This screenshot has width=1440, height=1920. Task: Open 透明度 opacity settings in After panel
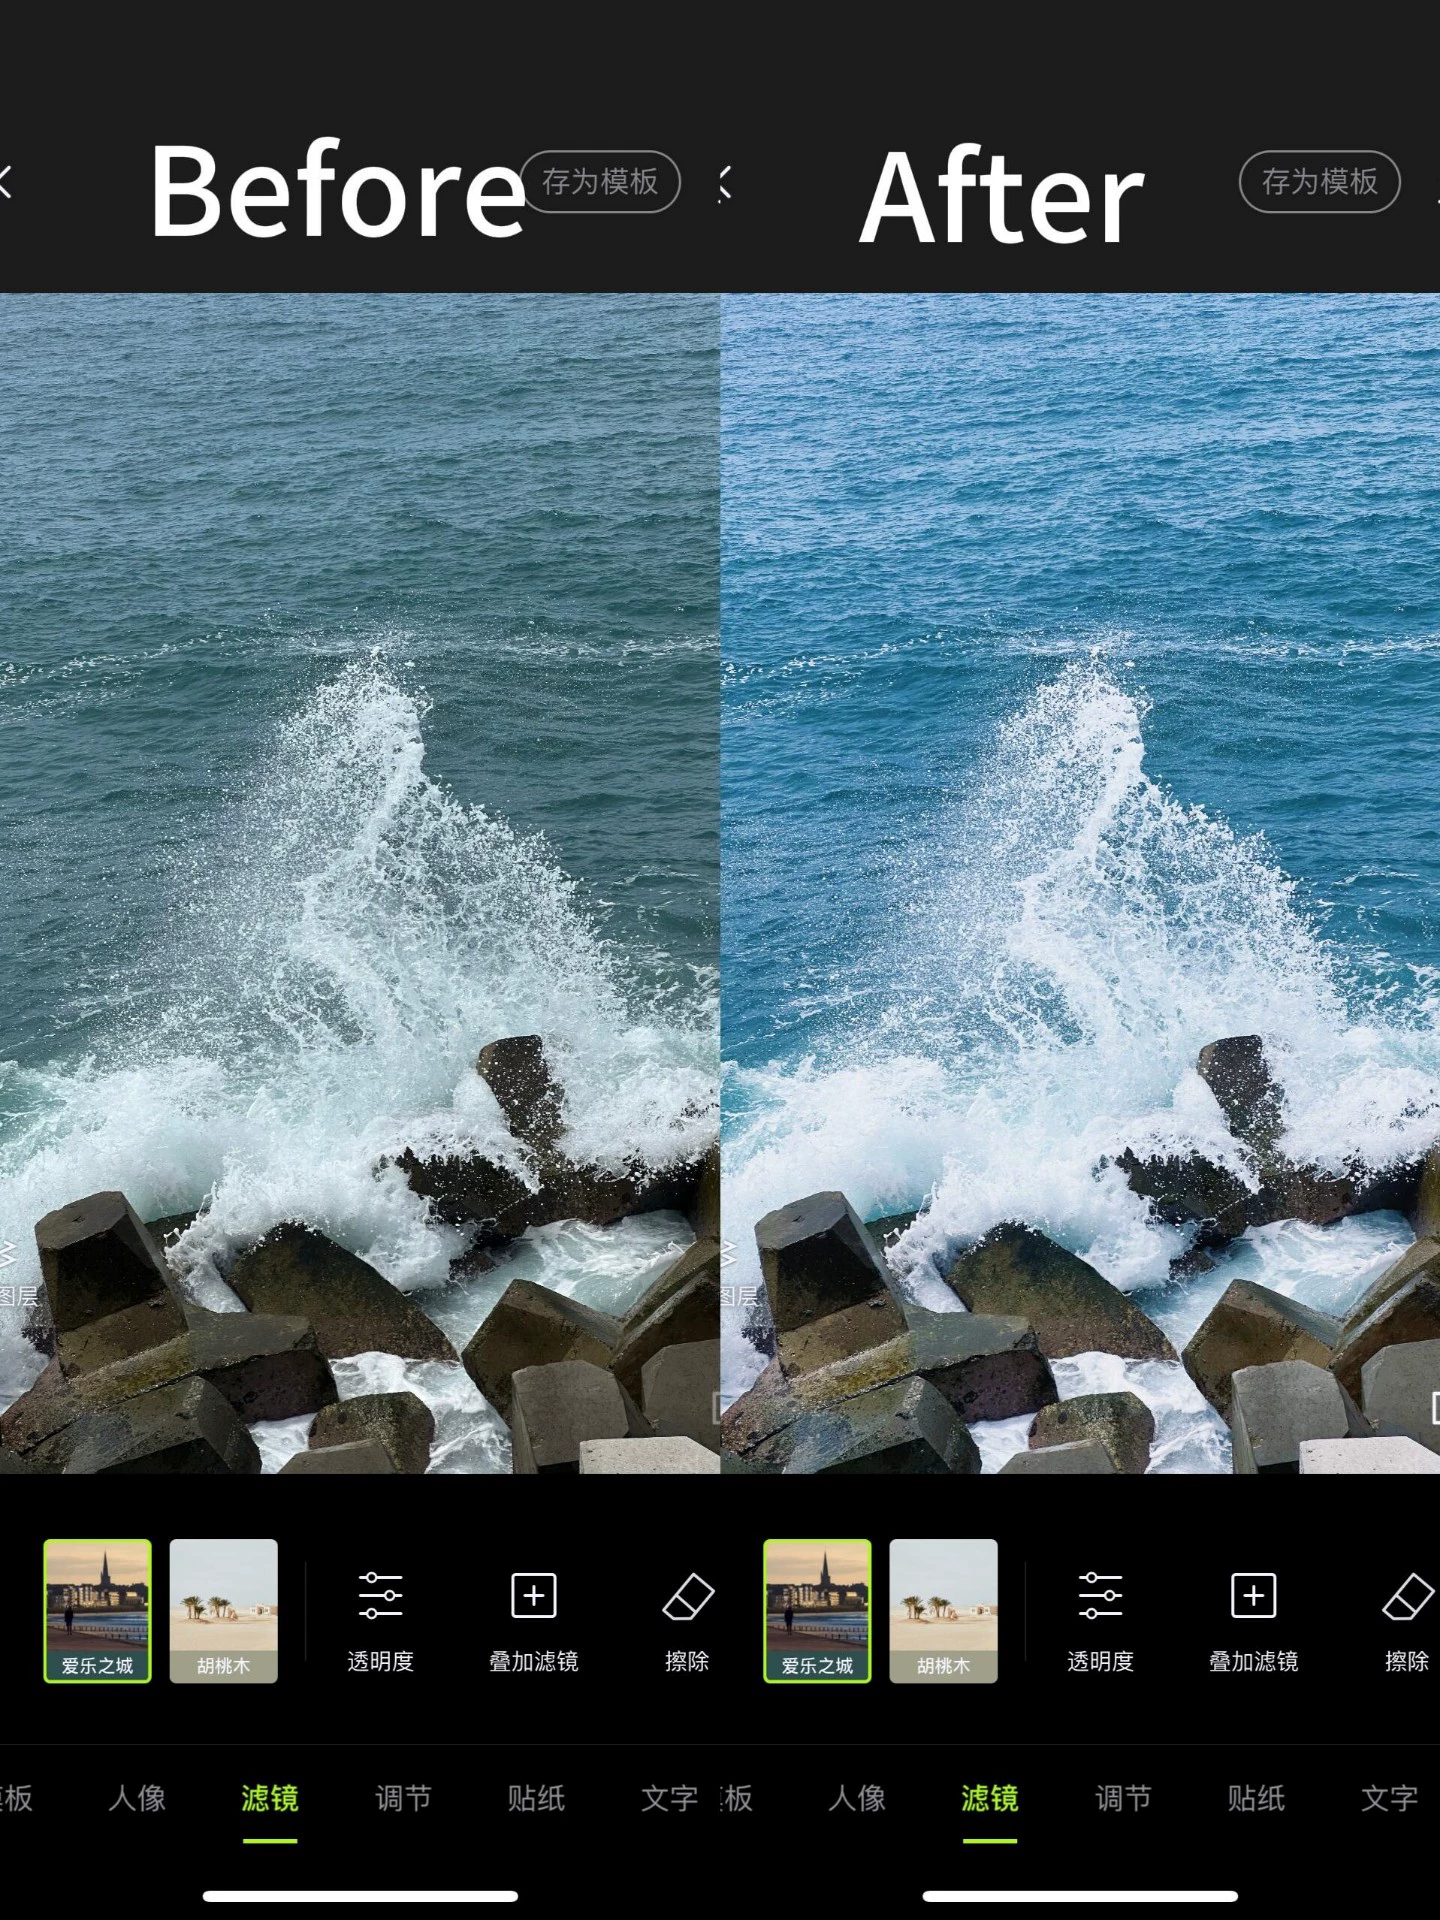(x=1100, y=1620)
